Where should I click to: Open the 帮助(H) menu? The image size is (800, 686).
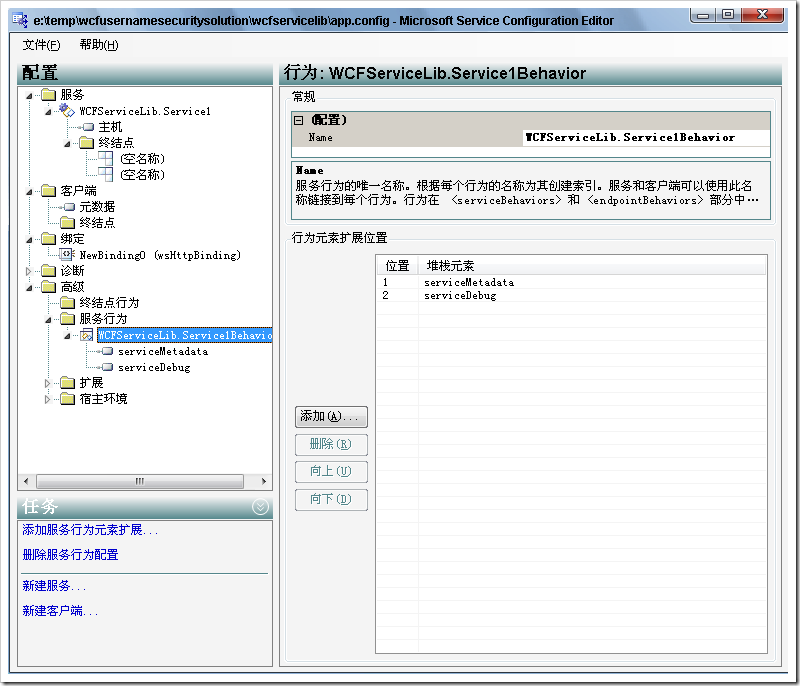click(99, 45)
